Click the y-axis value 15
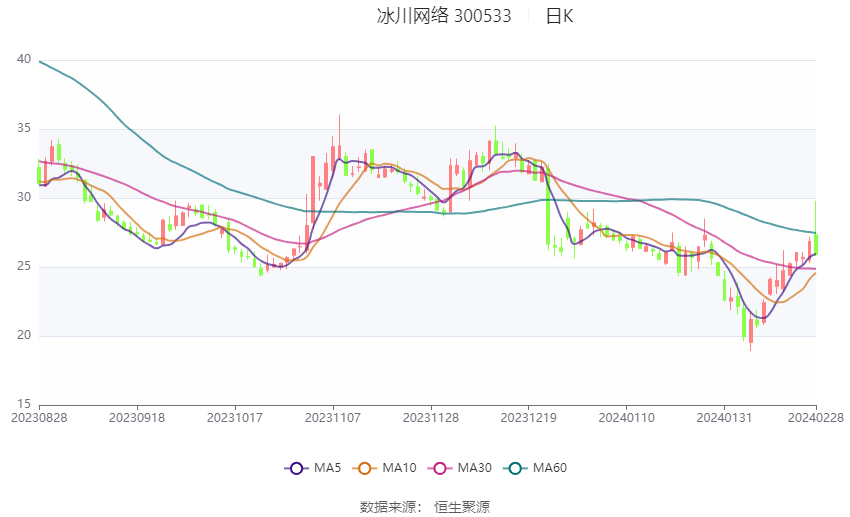 point(24,404)
